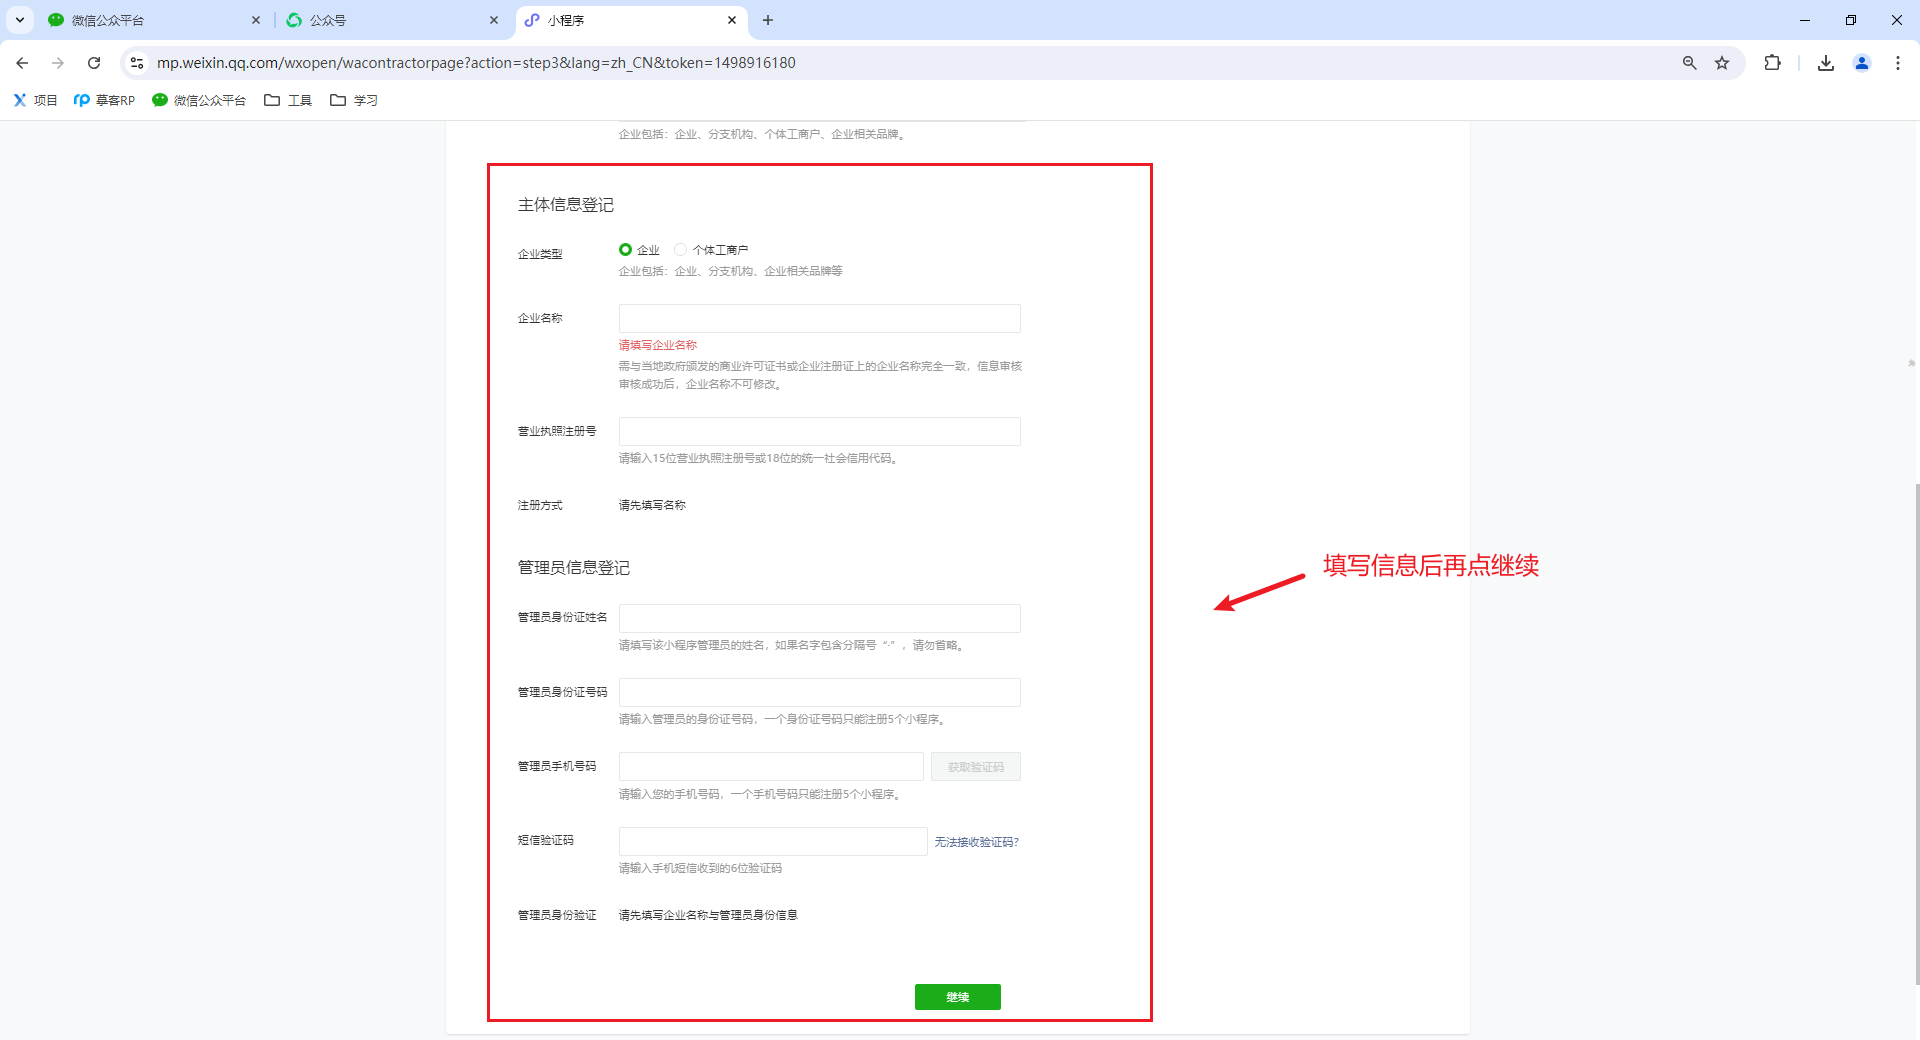Click the green 继续 button
The height and width of the screenshot is (1040, 1920).
pyautogui.click(x=957, y=996)
